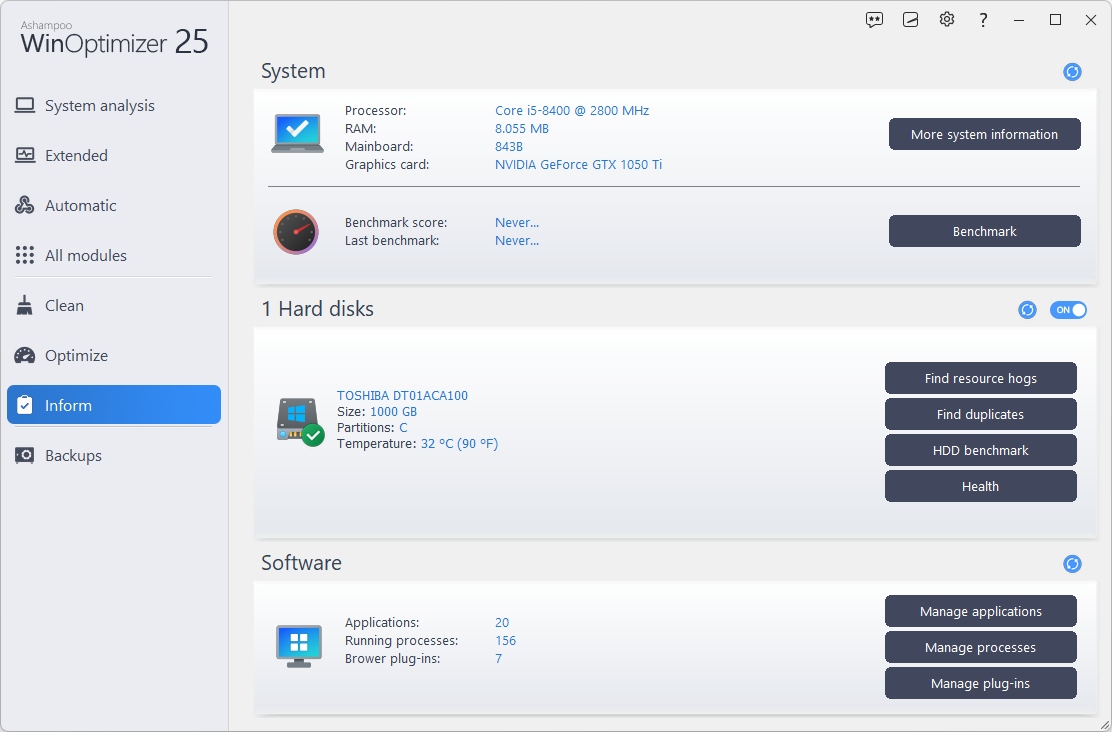Viewport: 1112px width, 732px height.
Task: Click the feedback speech bubble icon
Action: pyautogui.click(x=874, y=20)
